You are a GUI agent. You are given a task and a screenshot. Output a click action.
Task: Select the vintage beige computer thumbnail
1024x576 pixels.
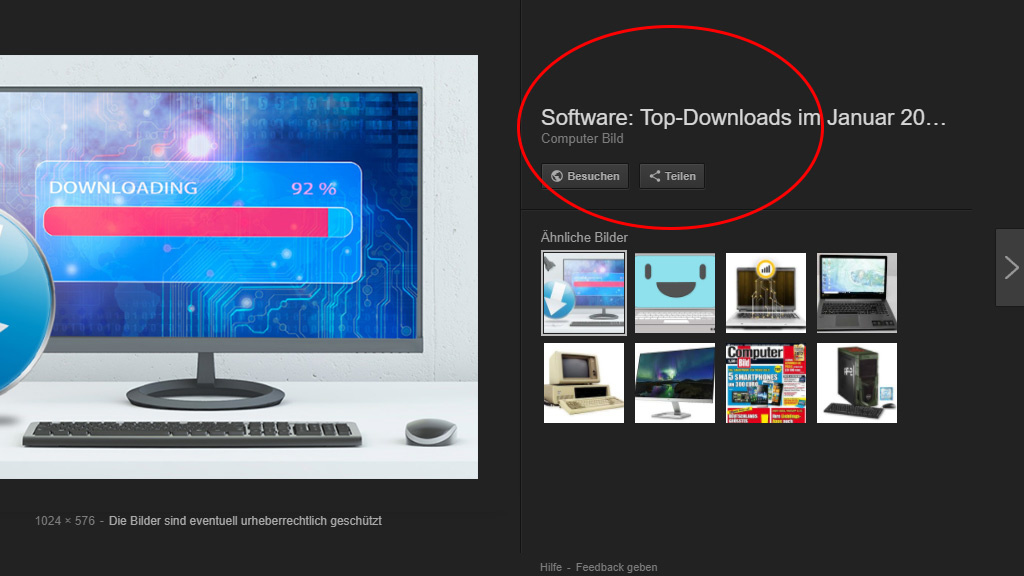pyautogui.click(x=584, y=383)
